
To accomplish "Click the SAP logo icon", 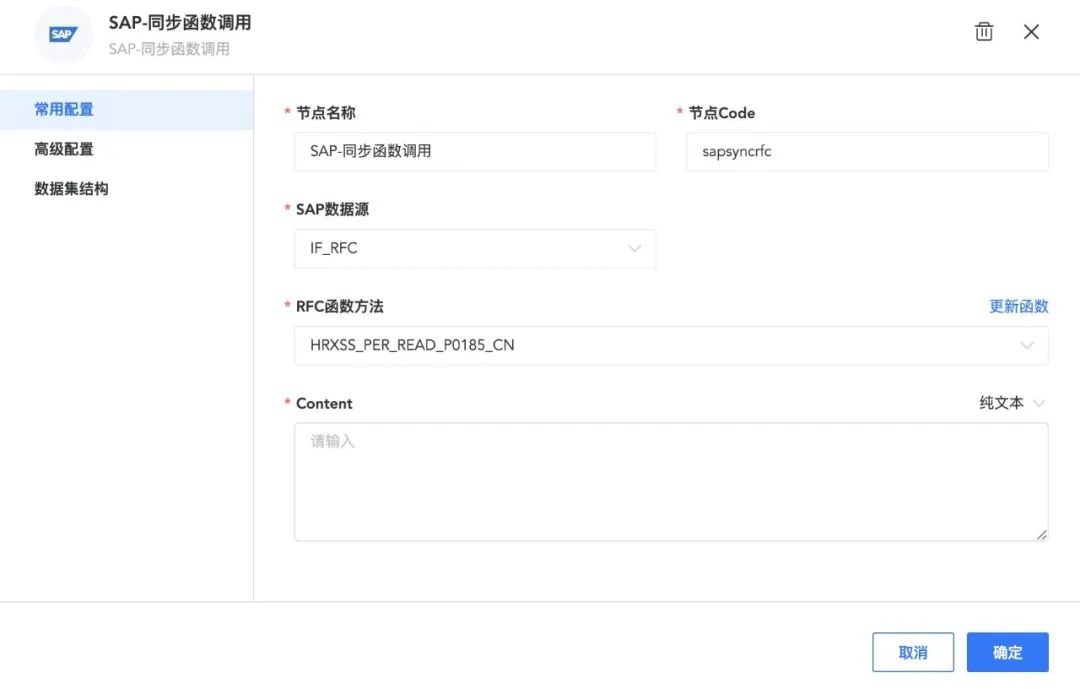I will pos(63,34).
